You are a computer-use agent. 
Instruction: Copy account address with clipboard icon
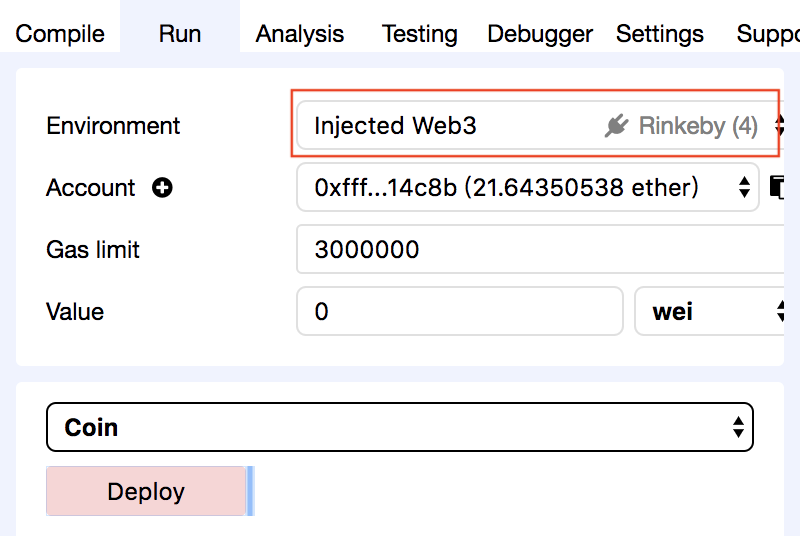[777, 187]
